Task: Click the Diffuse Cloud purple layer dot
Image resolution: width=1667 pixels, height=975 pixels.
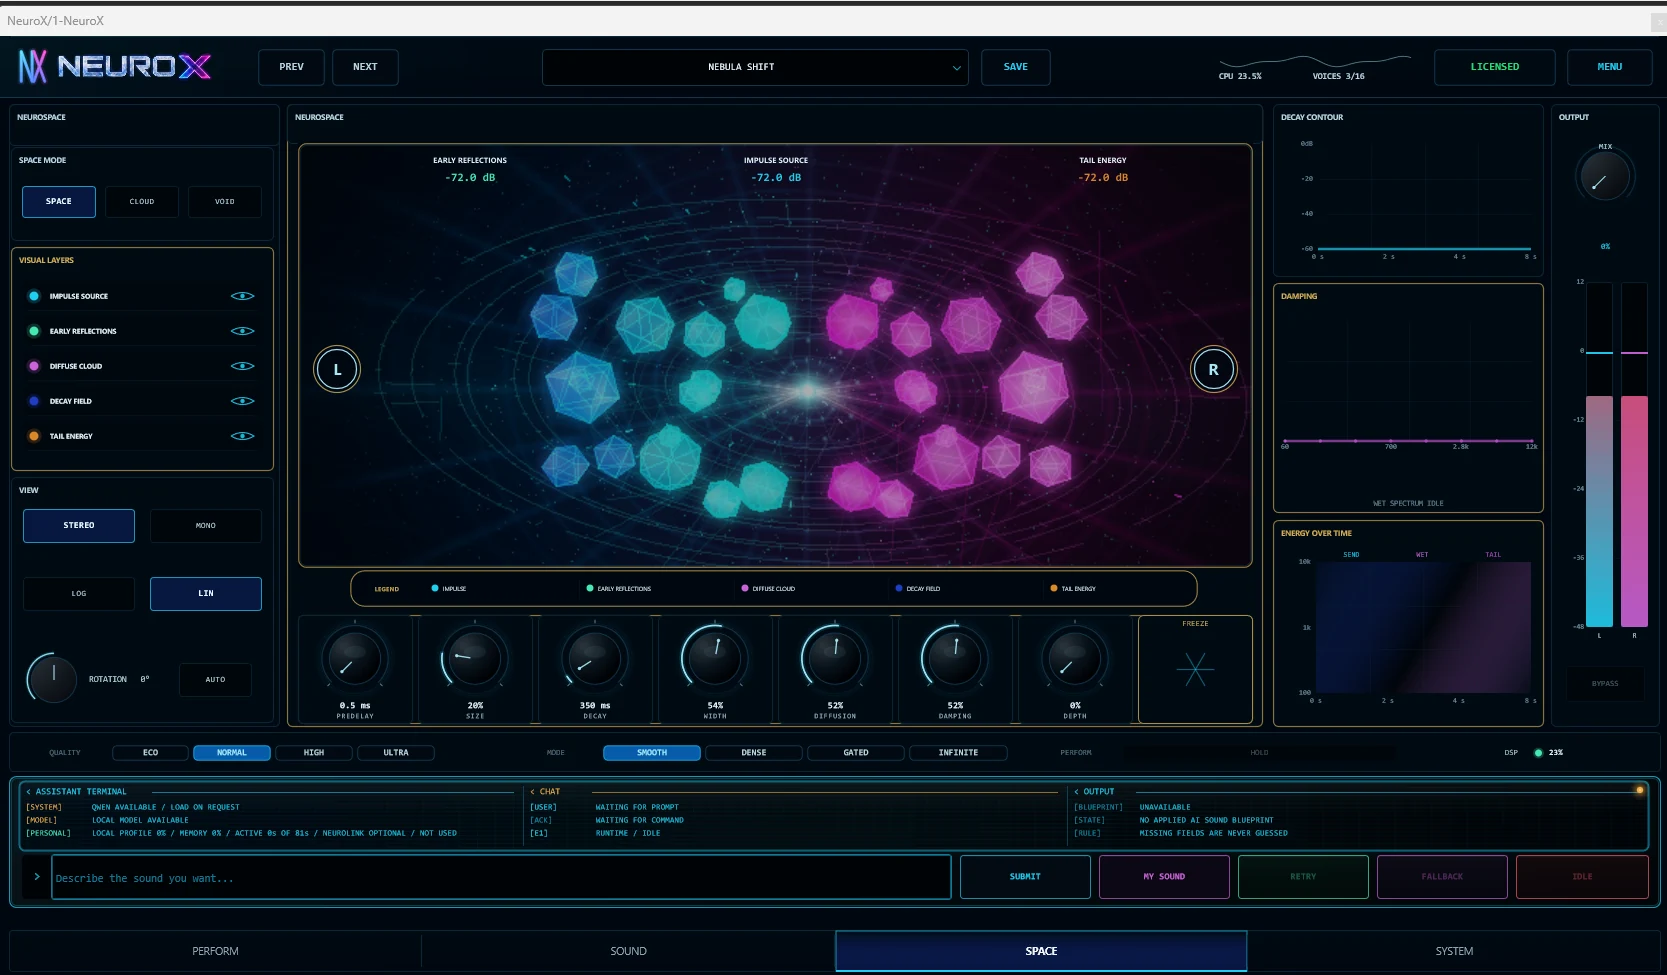Action: pyautogui.click(x=34, y=366)
